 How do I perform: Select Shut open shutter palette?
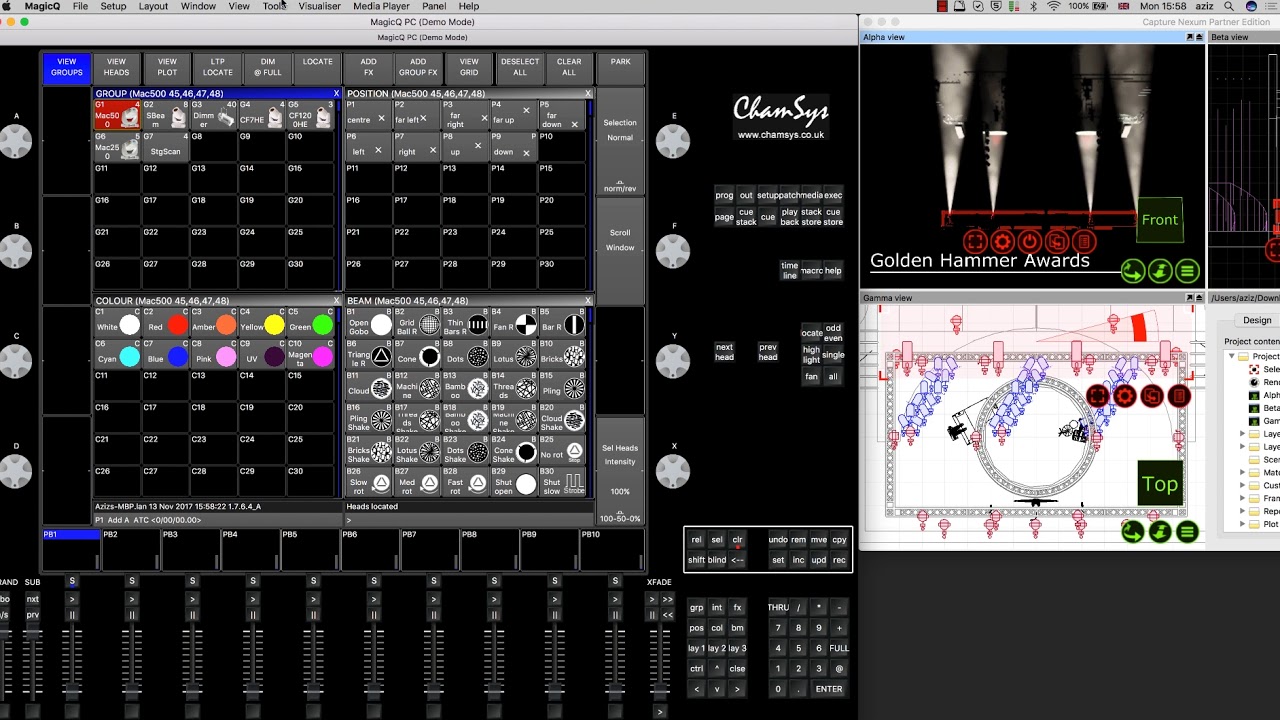click(x=515, y=484)
